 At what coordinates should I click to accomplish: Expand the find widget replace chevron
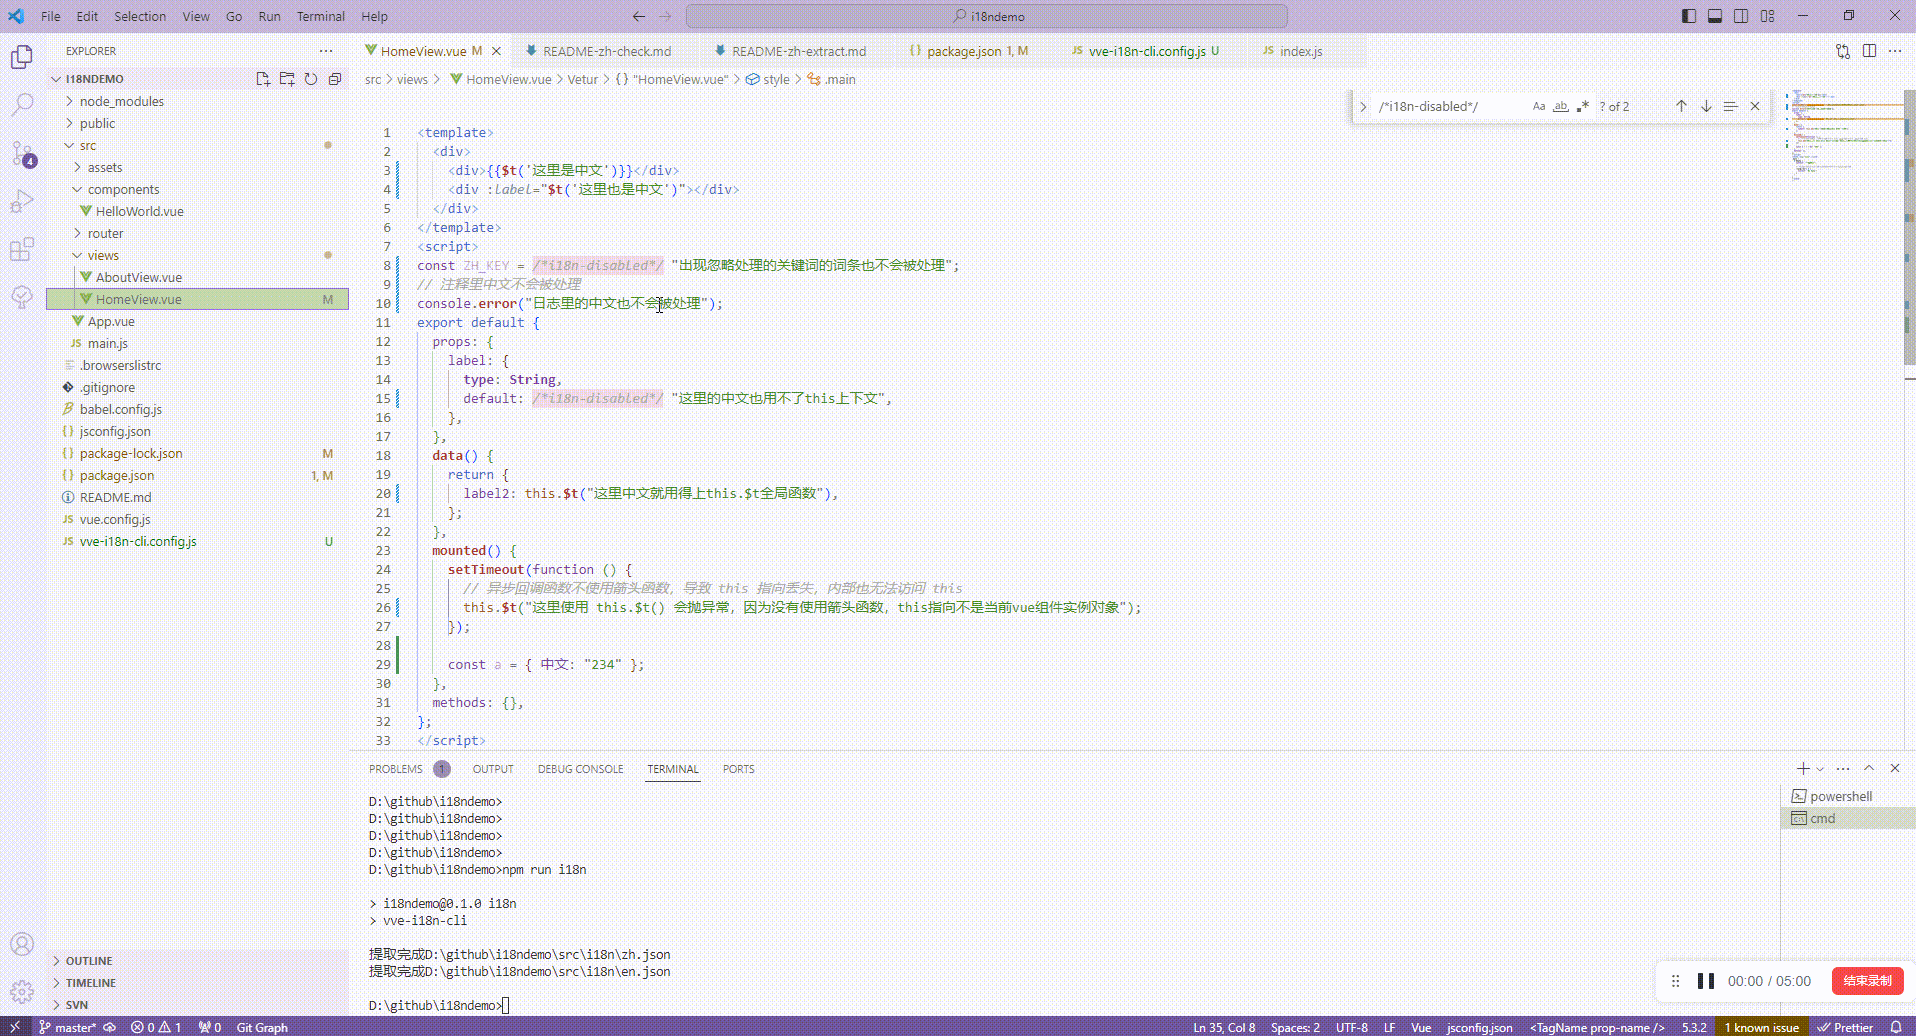click(x=1363, y=106)
